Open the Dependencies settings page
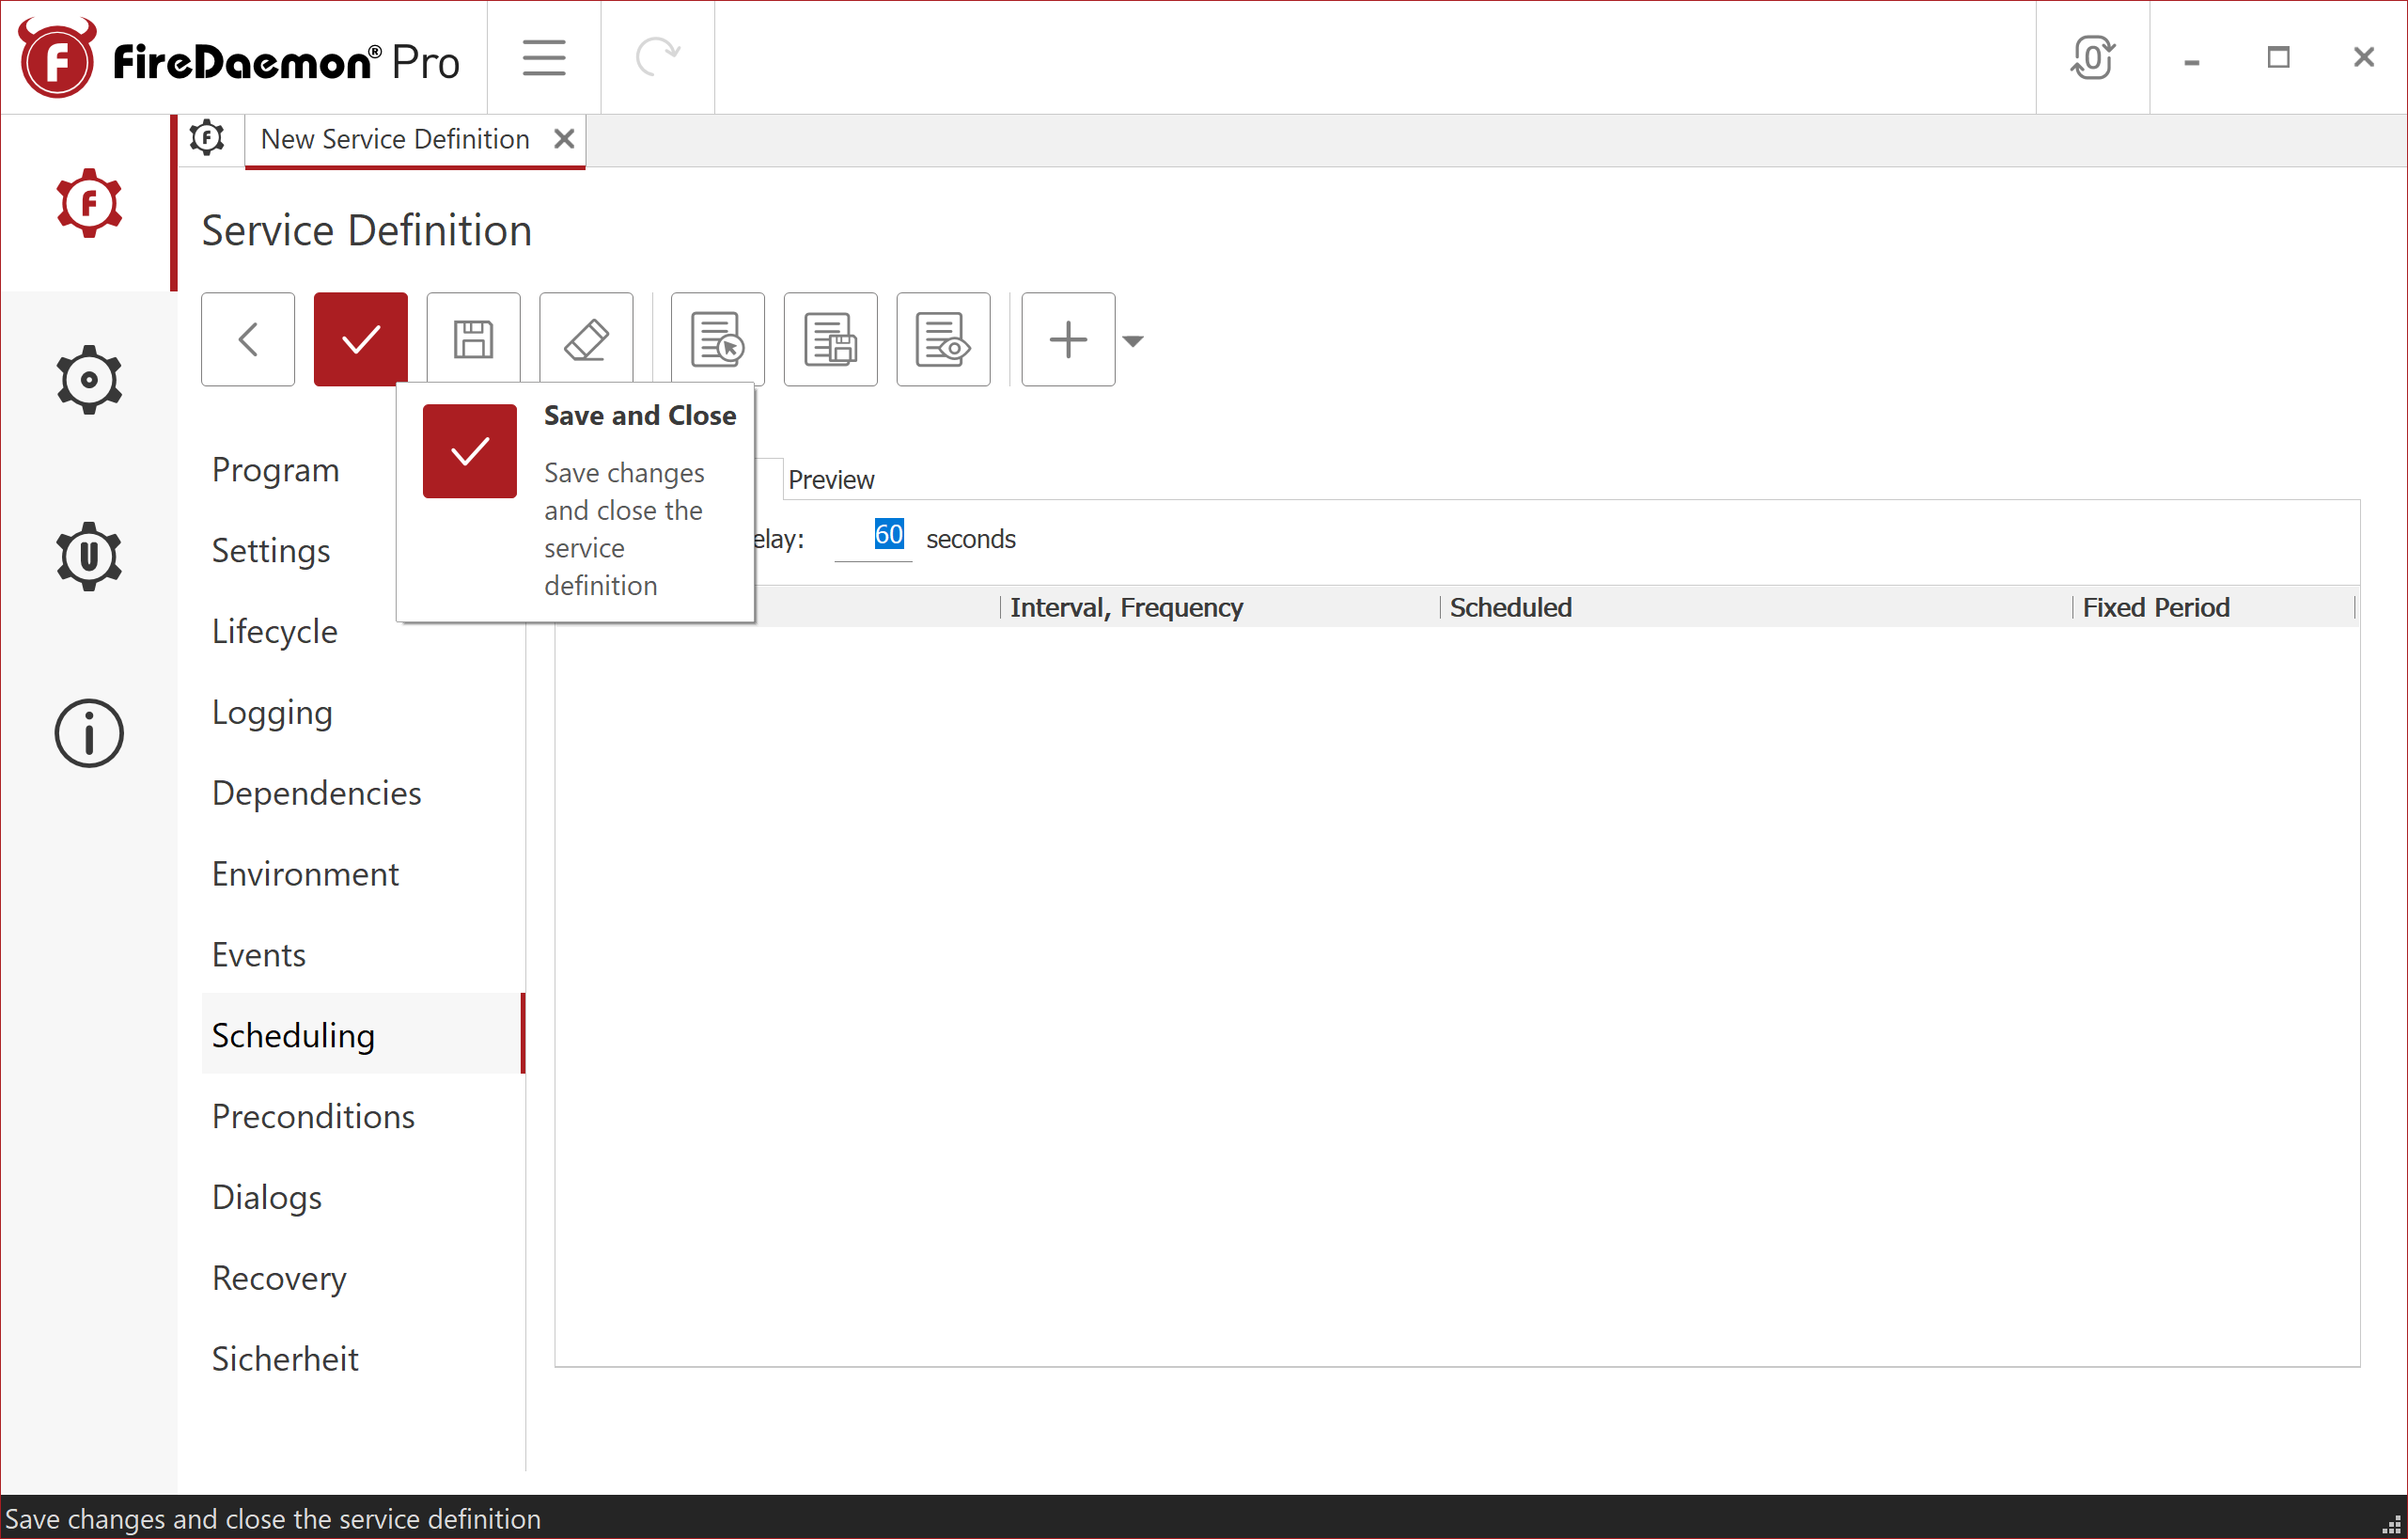The image size is (2408, 1539). point(316,793)
